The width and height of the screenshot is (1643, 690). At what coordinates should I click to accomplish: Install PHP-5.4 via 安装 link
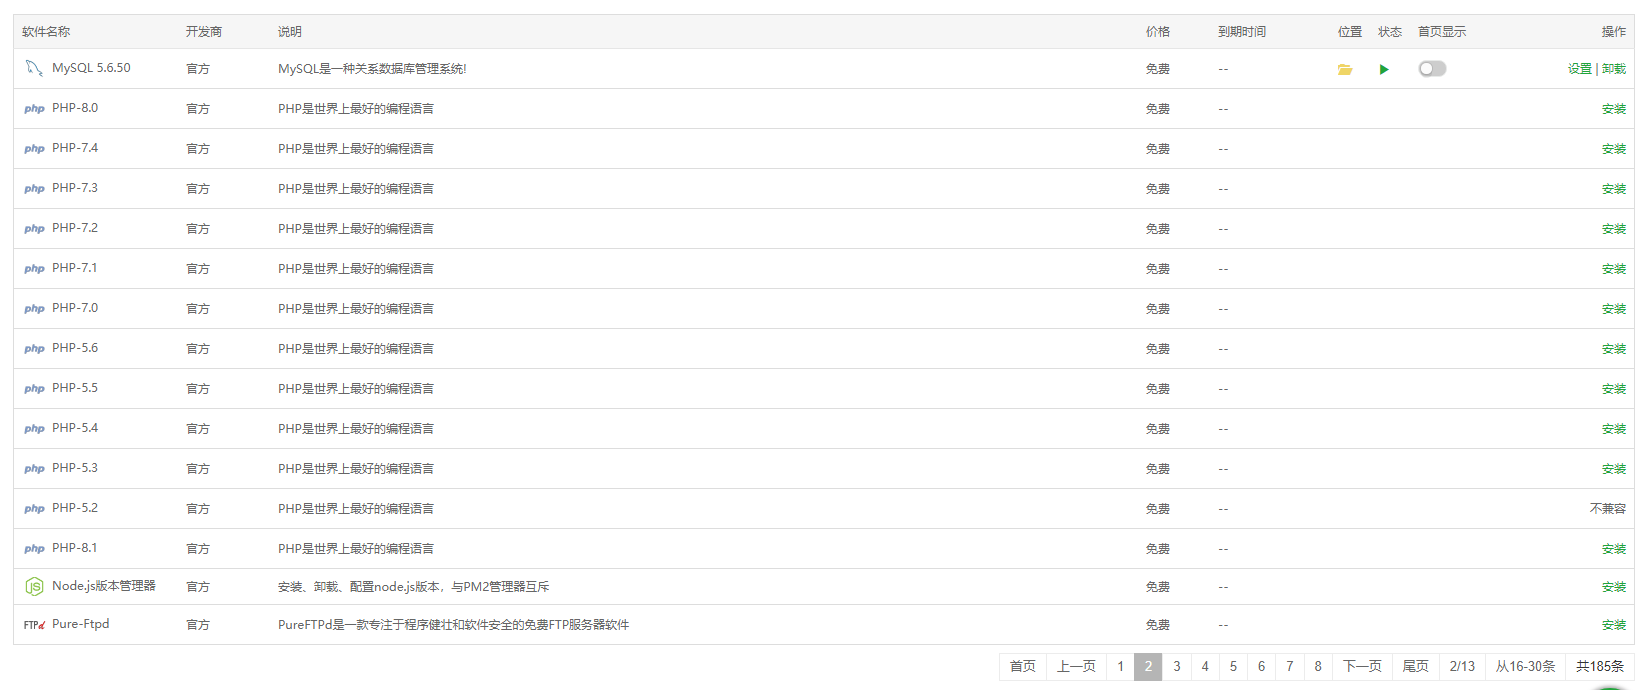[x=1614, y=429]
